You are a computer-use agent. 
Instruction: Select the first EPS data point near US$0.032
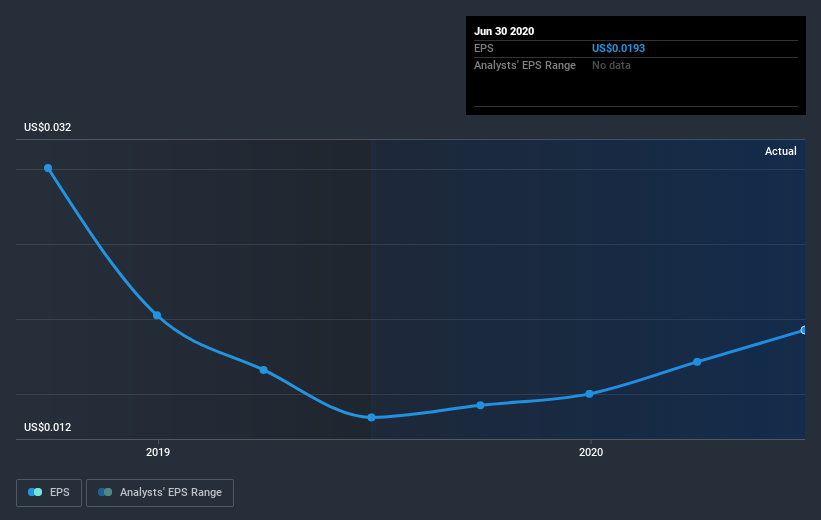(48, 168)
